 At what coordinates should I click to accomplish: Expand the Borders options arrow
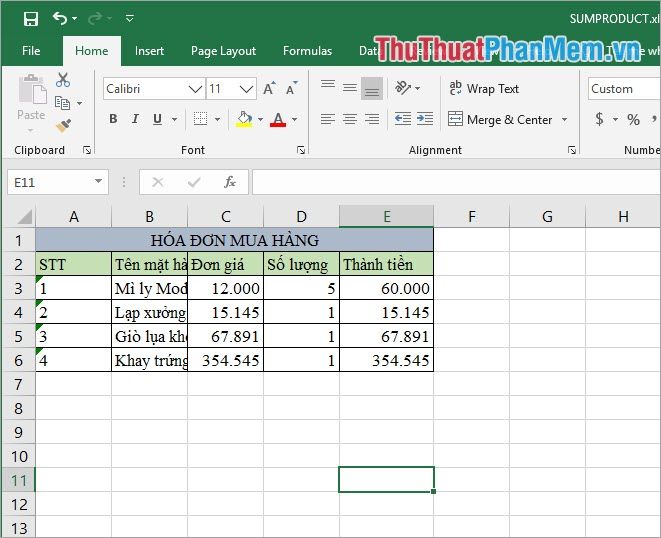pos(217,120)
